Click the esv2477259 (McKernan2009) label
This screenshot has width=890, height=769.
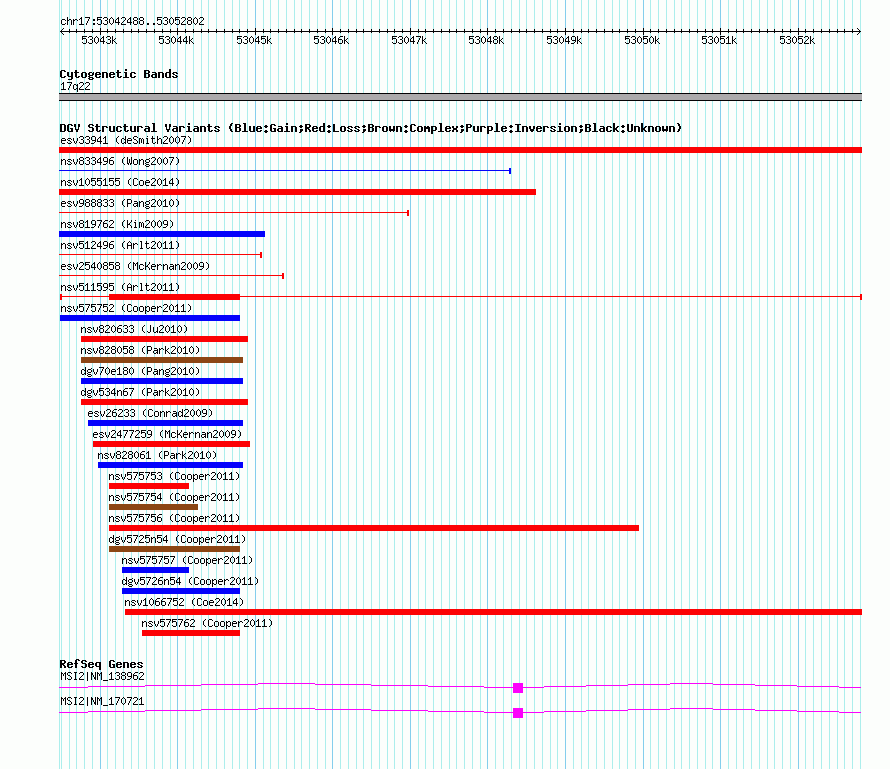[x=167, y=434]
